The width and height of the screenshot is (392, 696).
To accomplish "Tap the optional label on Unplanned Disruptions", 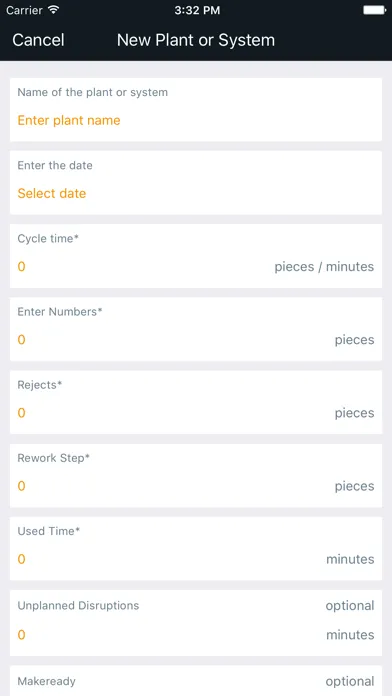I will (350, 606).
